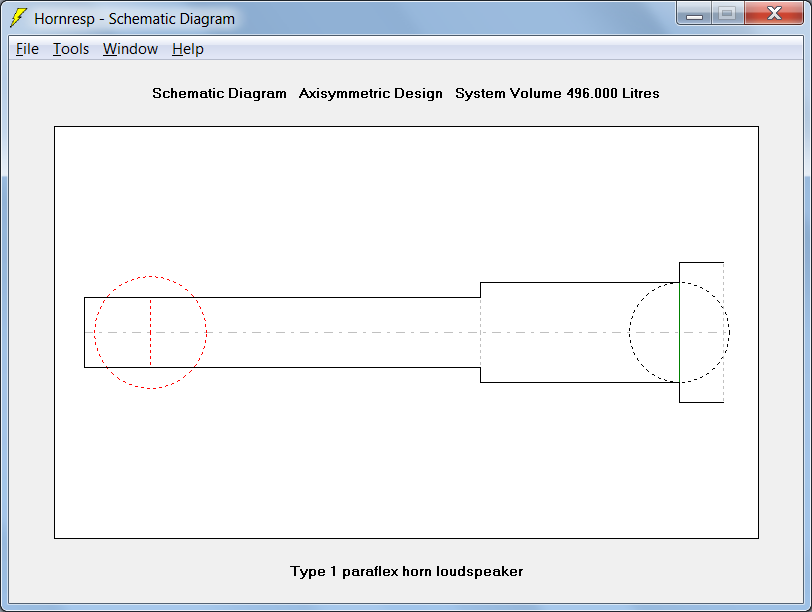Image resolution: width=812 pixels, height=612 pixels.
Task: Close the Schematic Diagram window
Action: [774, 13]
